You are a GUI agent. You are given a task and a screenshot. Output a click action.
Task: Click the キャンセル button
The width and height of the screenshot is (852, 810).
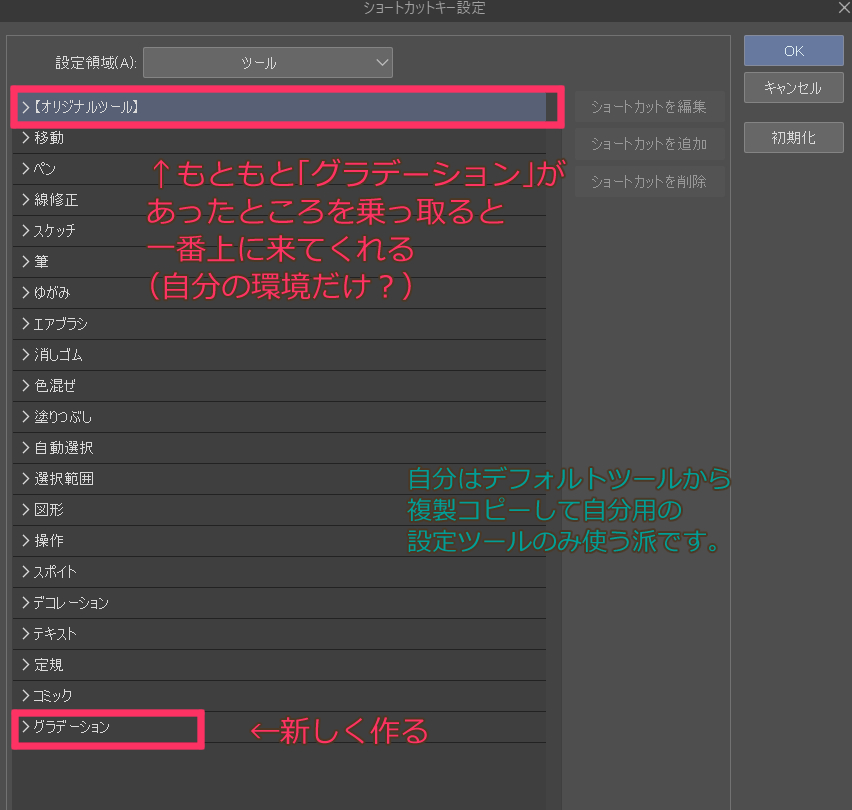coord(793,87)
